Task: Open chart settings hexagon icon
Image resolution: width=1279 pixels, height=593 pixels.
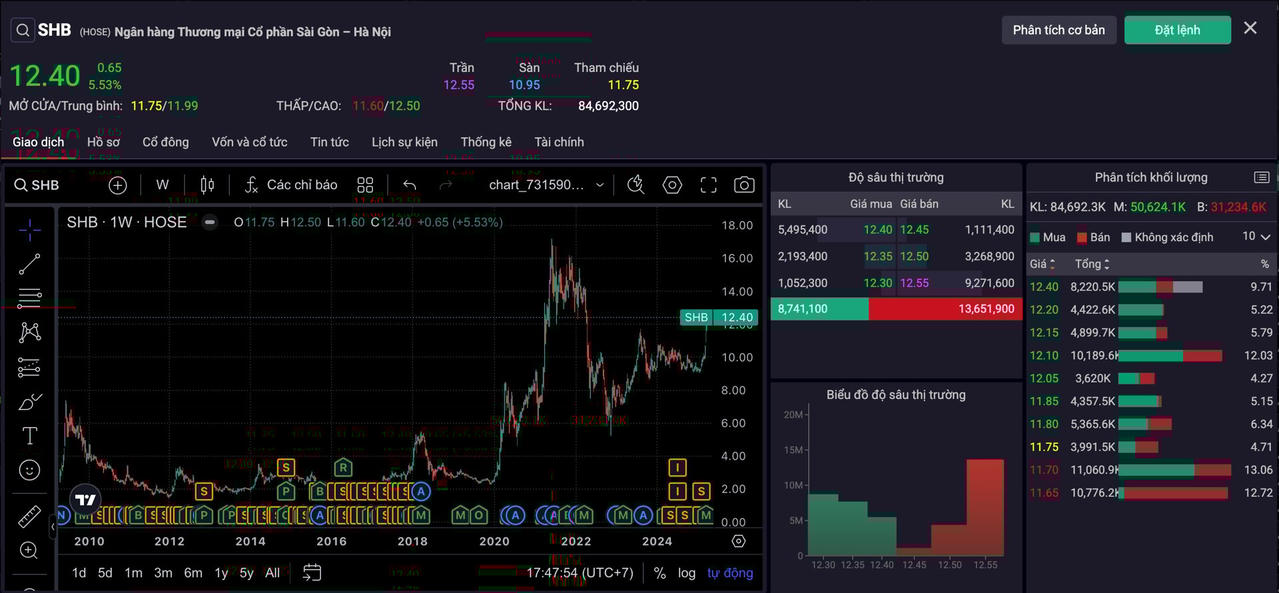Action: pos(672,185)
